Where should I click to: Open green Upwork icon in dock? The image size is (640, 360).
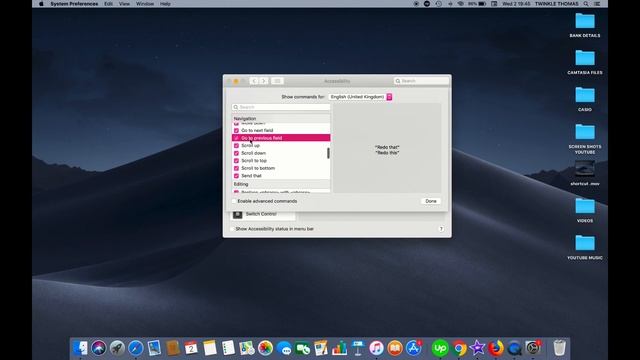tap(440, 348)
